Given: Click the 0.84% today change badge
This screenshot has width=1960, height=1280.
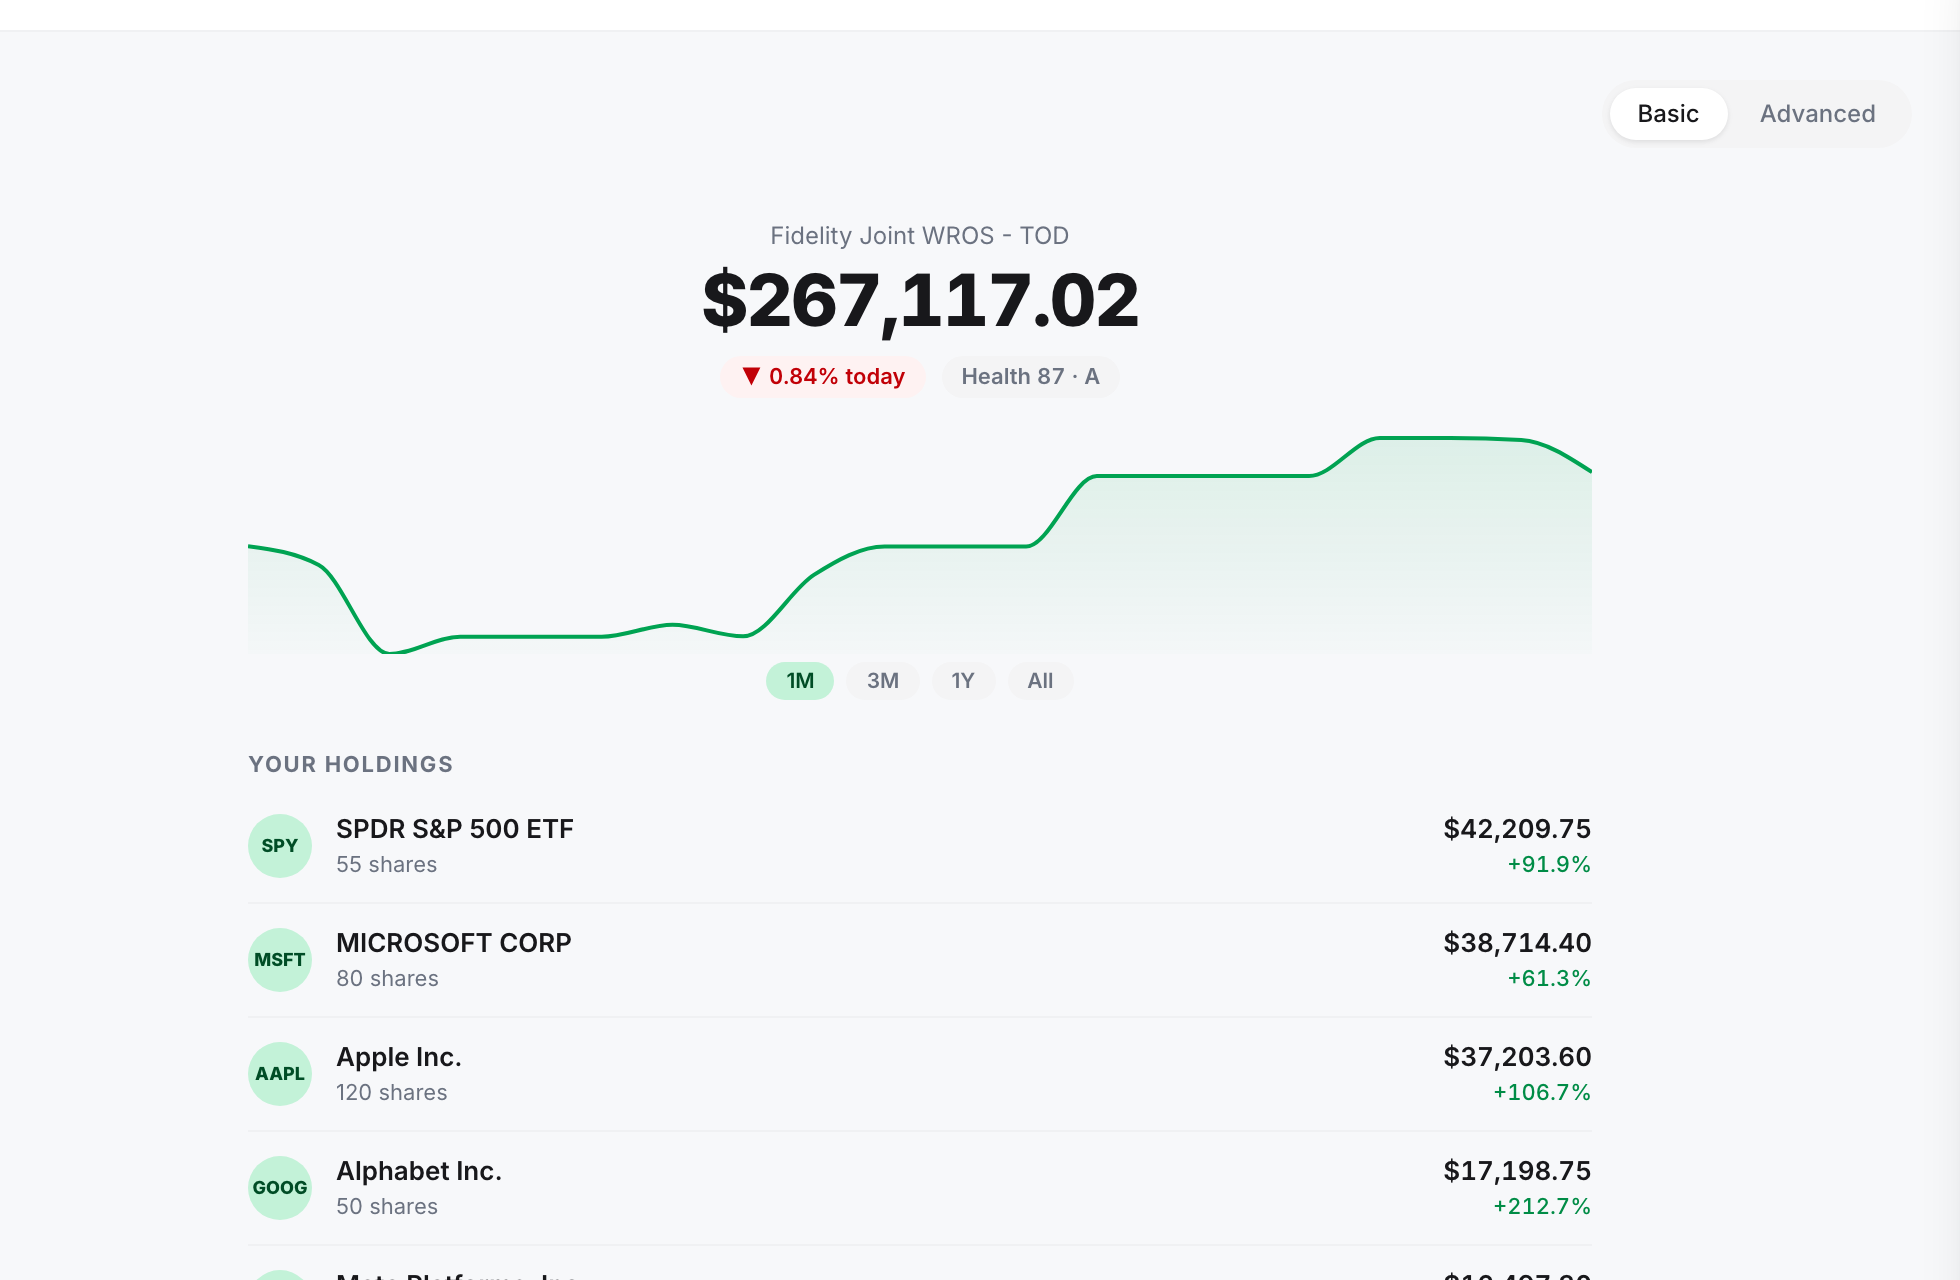Looking at the screenshot, I should (823, 377).
